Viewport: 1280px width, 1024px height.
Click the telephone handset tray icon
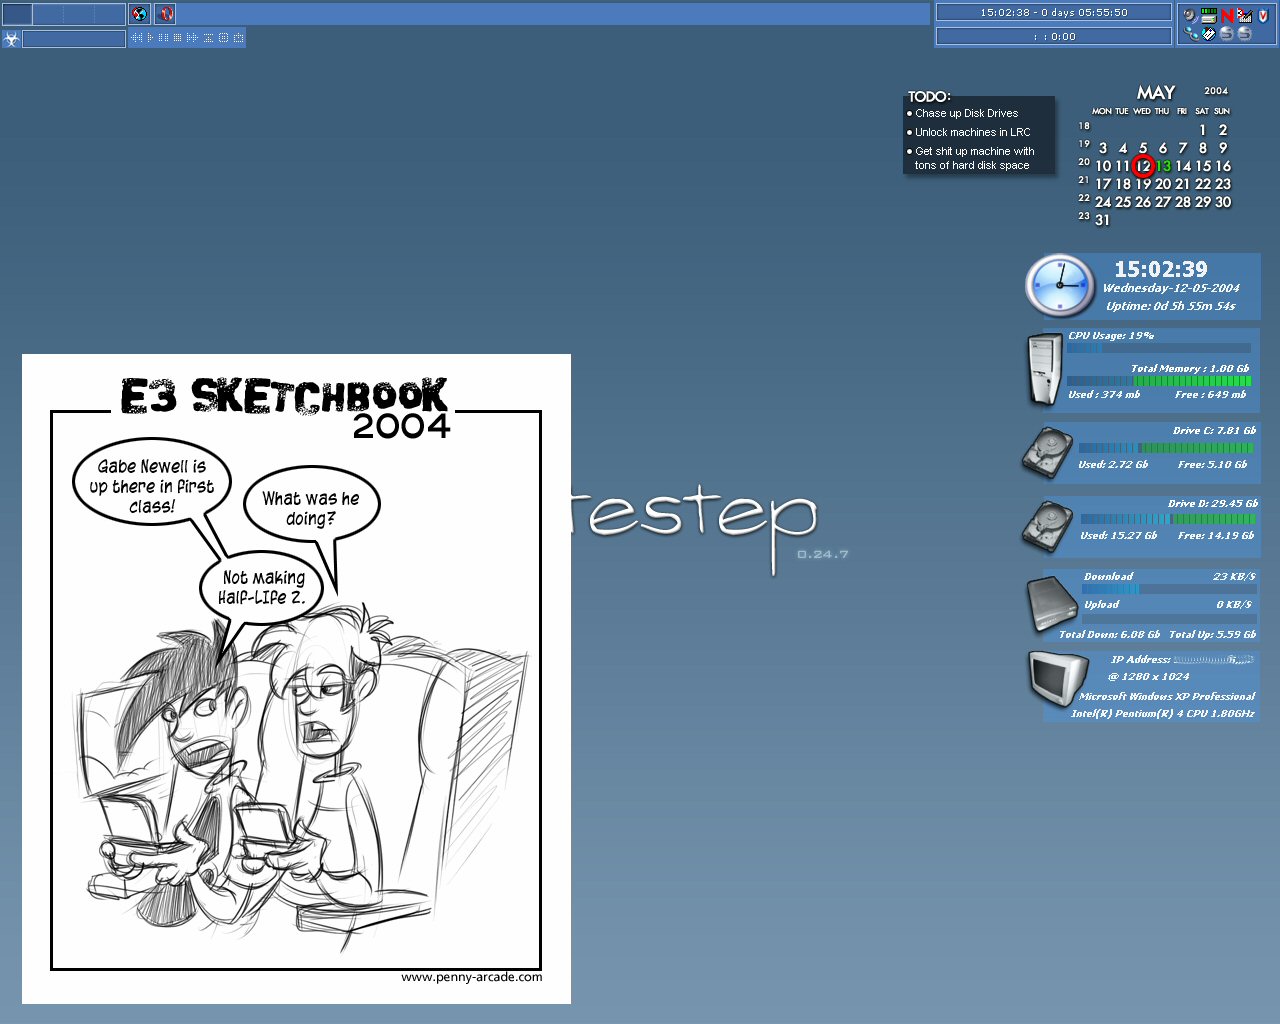pyautogui.click(x=1191, y=34)
